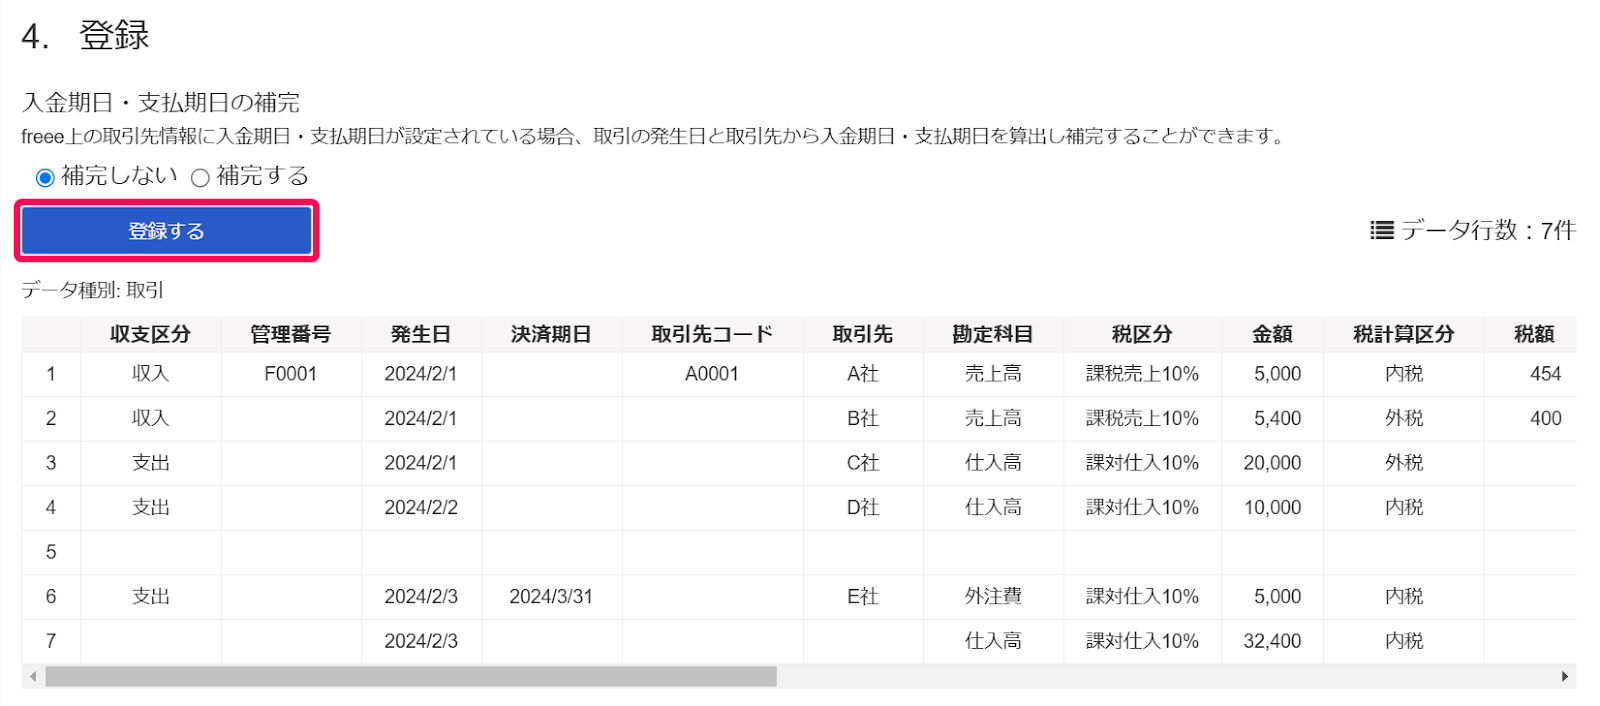The width and height of the screenshot is (1600, 706).
Task: Click the 内税 cell in A社 row
Action: (1404, 374)
